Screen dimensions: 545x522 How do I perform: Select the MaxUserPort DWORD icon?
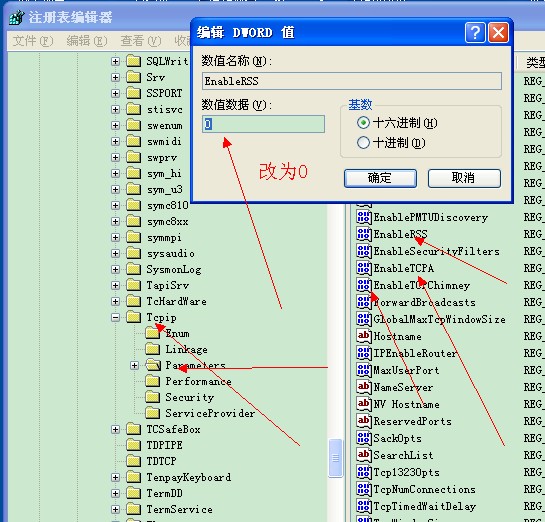click(364, 370)
